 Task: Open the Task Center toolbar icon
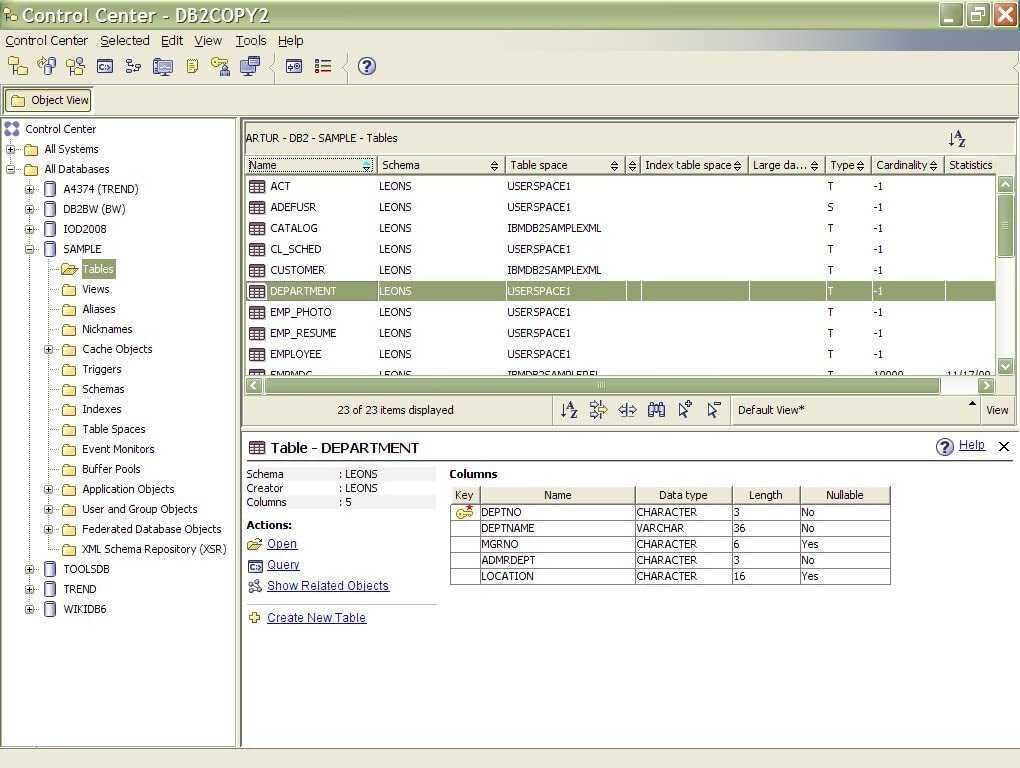click(133, 66)
